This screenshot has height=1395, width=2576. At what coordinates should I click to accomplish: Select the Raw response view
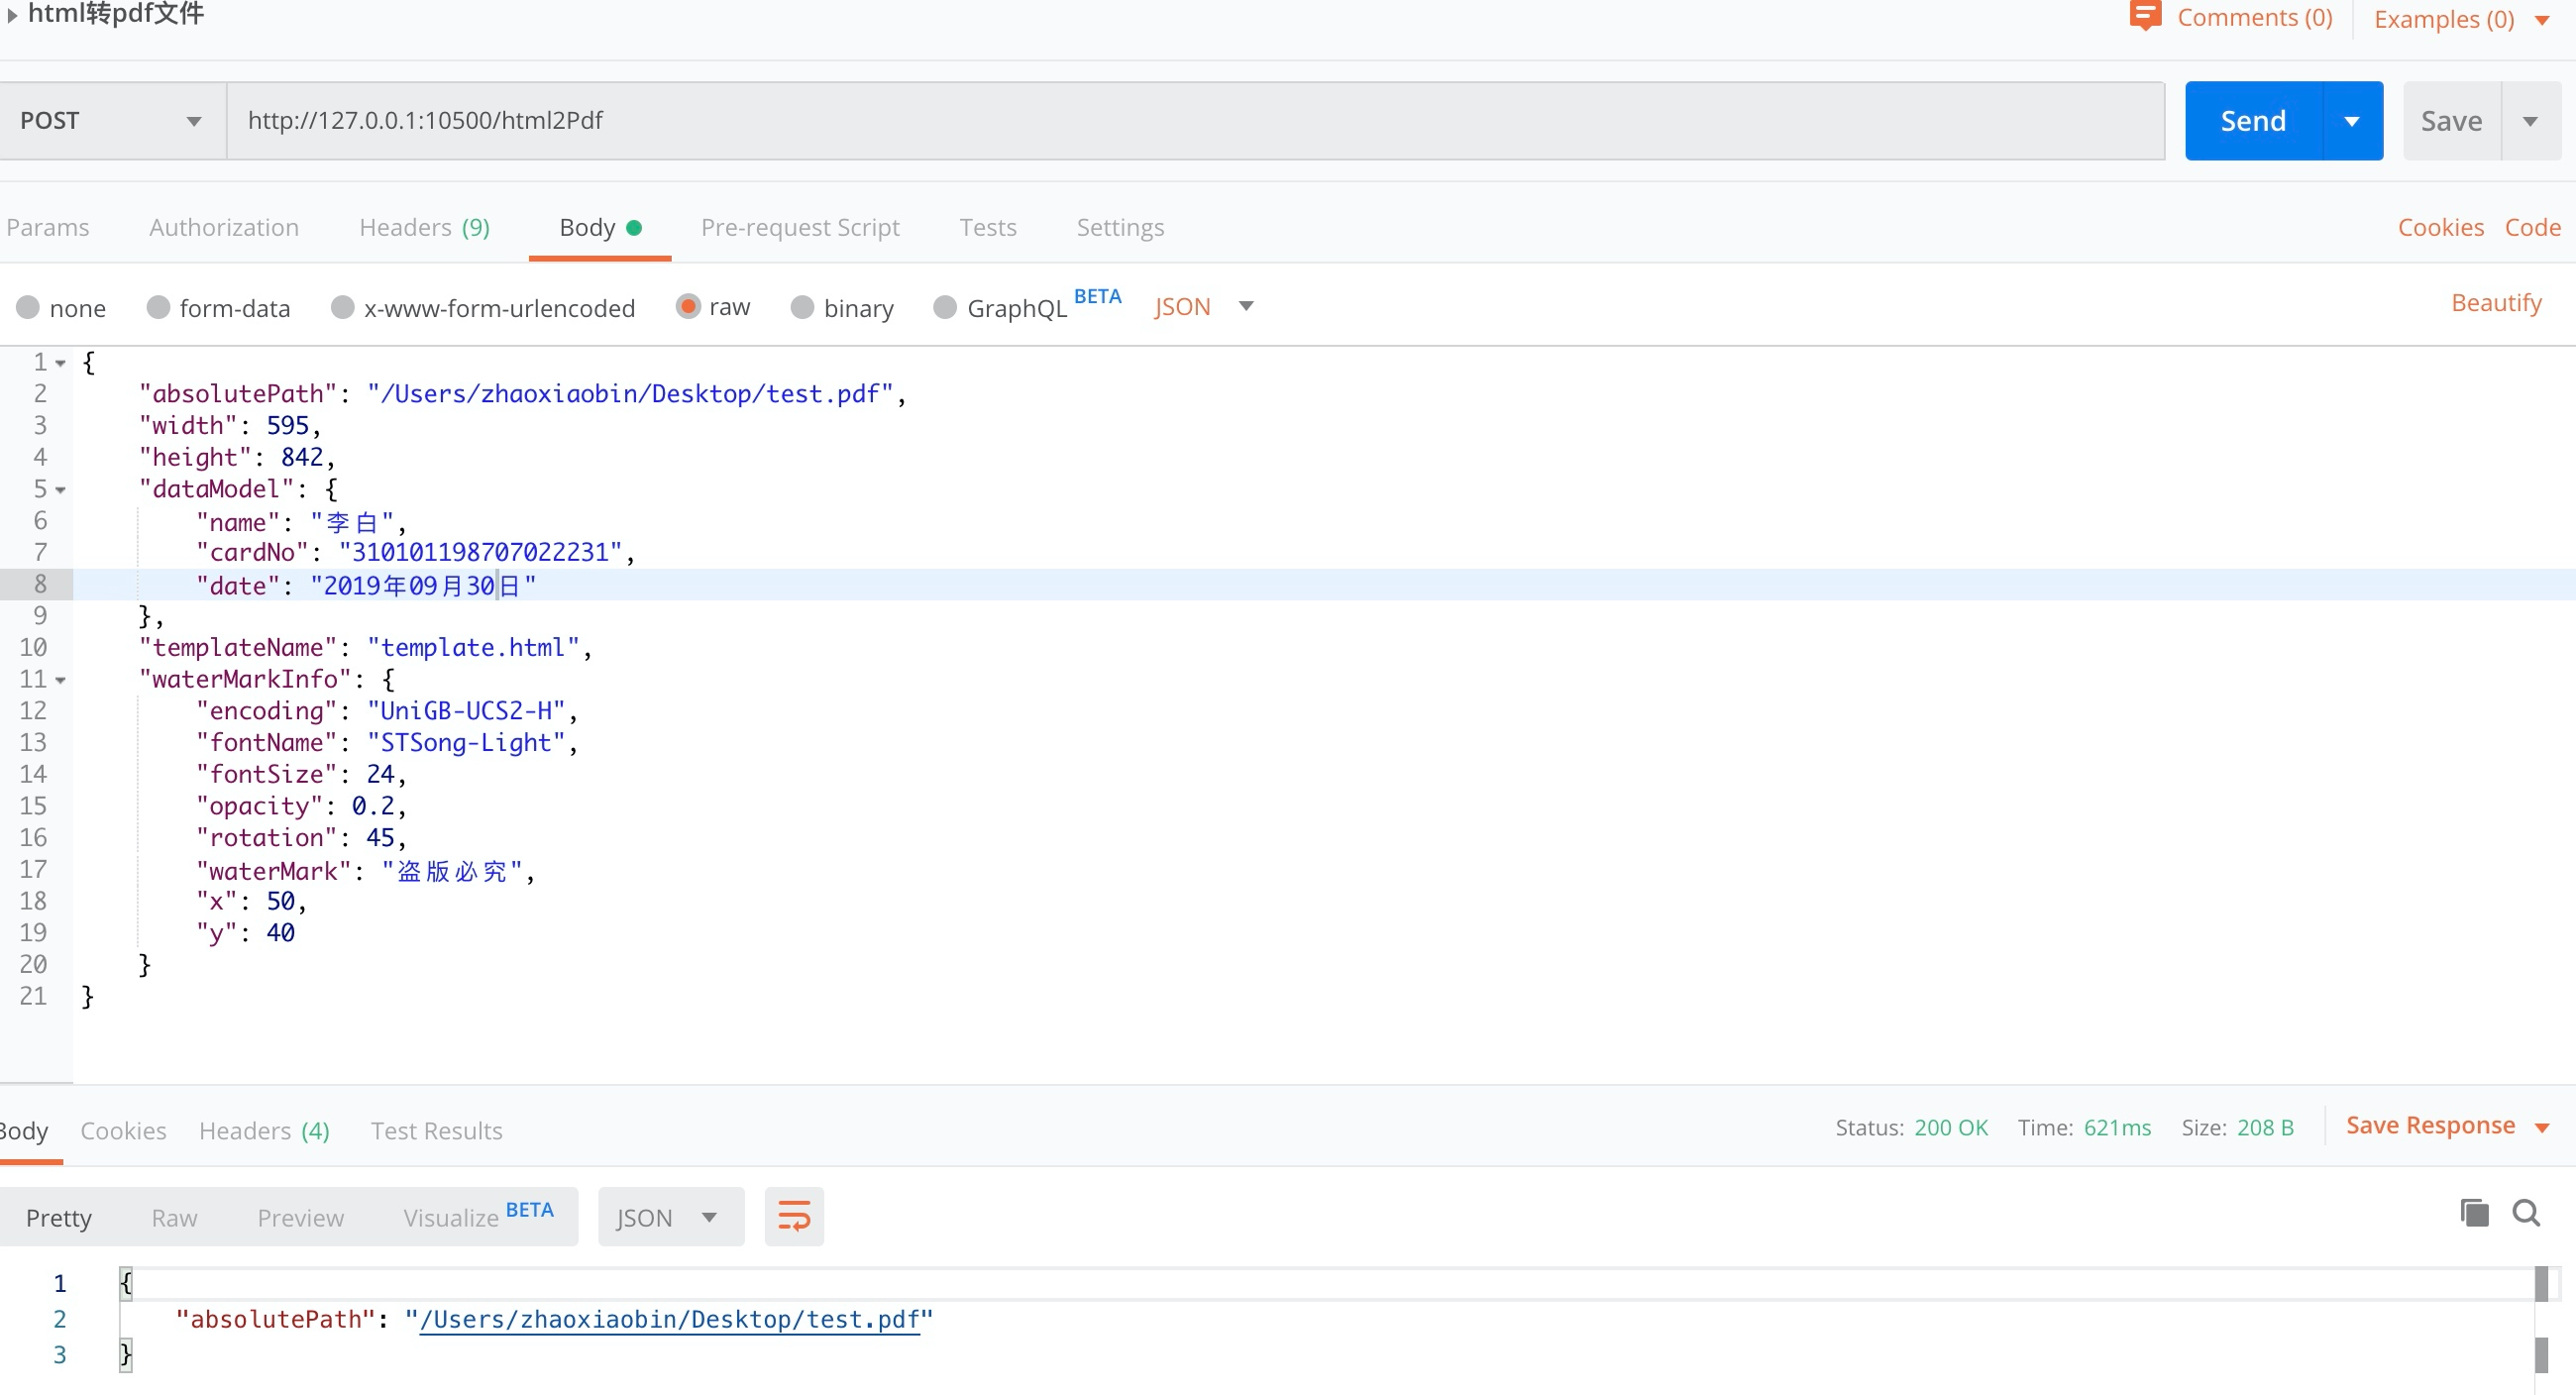174,1217
